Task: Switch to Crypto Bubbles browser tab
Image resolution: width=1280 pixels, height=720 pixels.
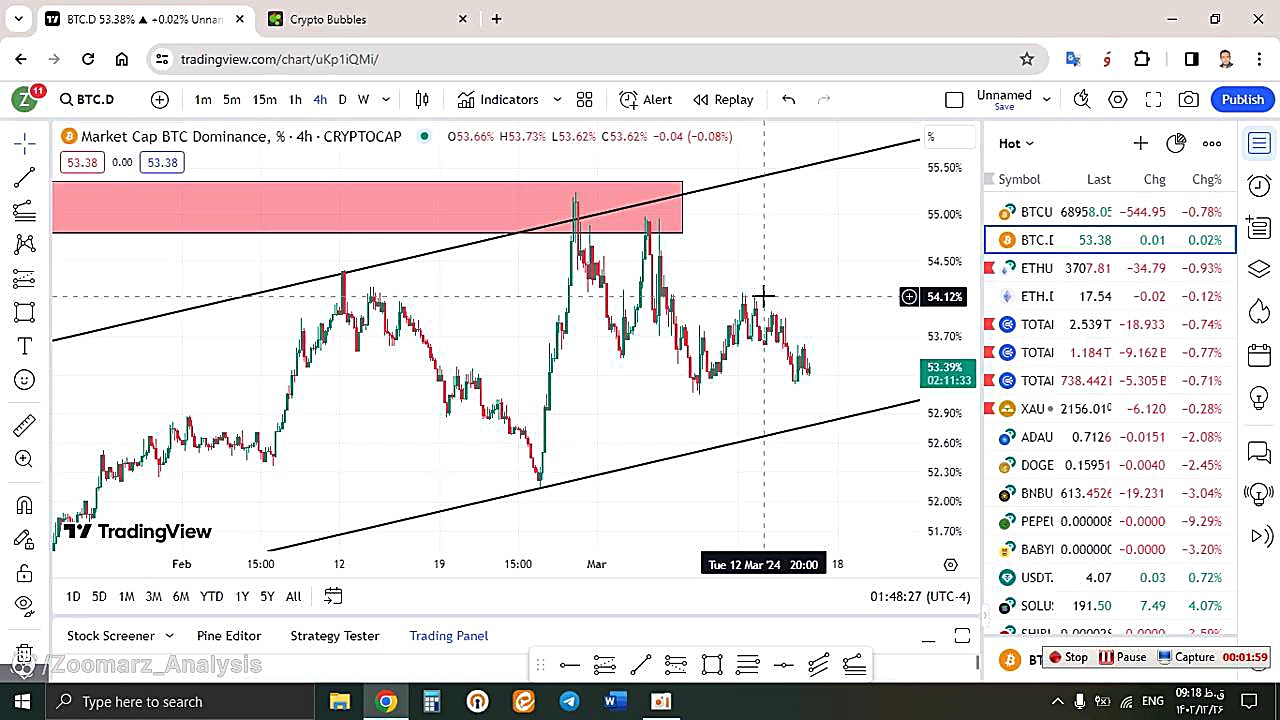Action: (366, 19)
